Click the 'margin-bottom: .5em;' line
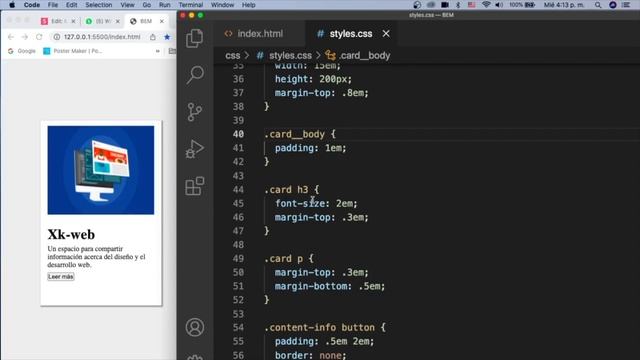This screenshot has width=640, height=360. [330, 286]
